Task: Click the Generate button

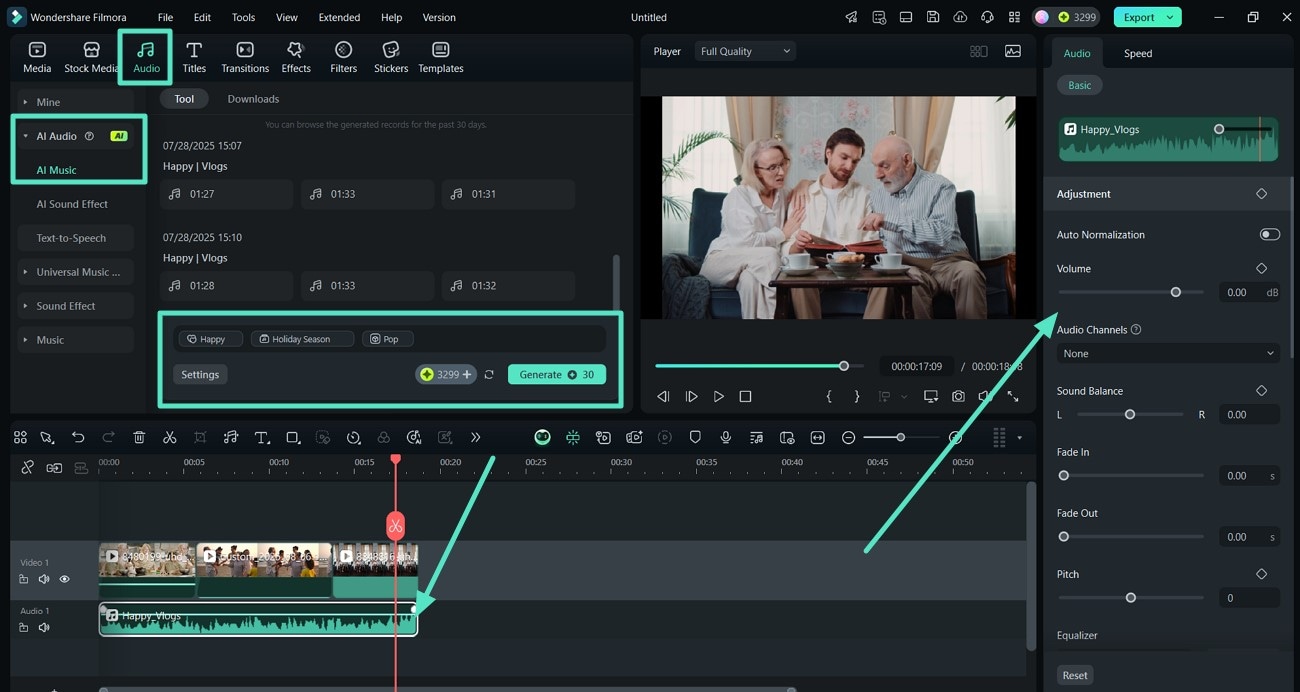Action: [x=557, y=374]
